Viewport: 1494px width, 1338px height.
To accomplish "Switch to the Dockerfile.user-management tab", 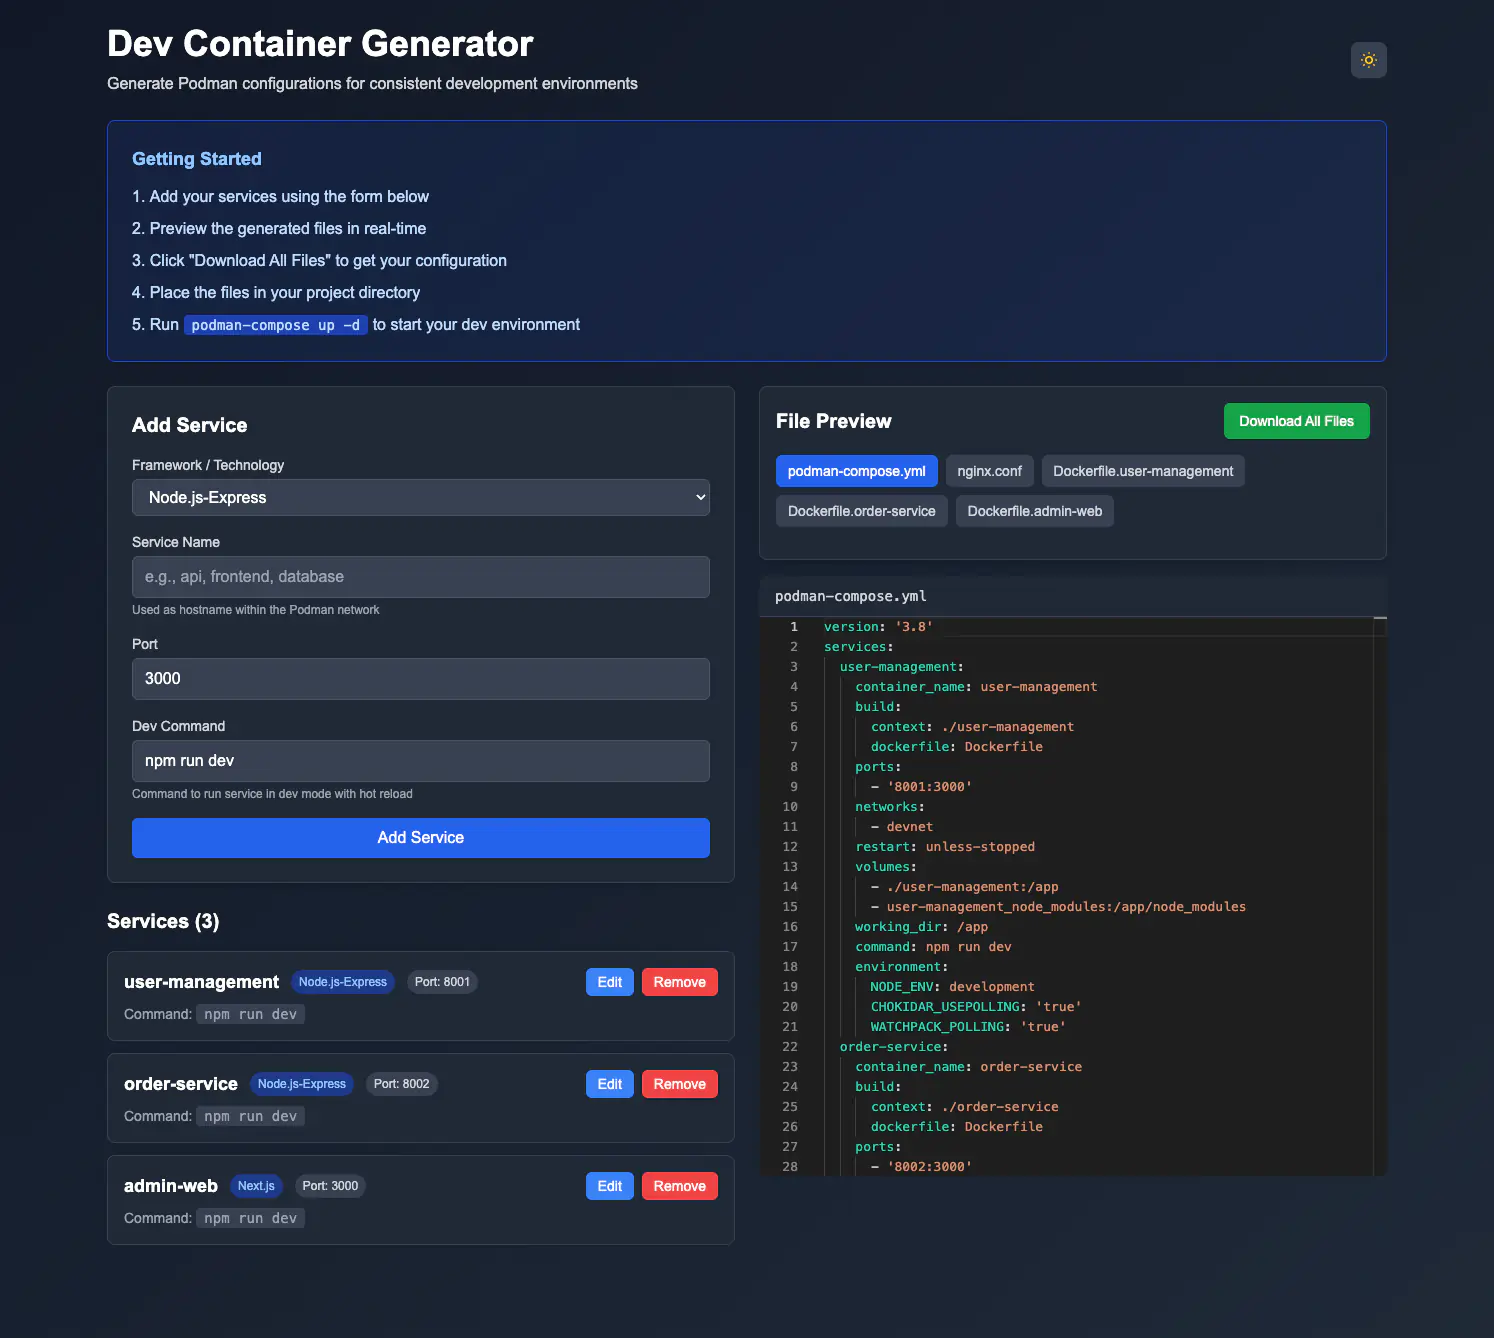I will click(x=1143, y=470).
